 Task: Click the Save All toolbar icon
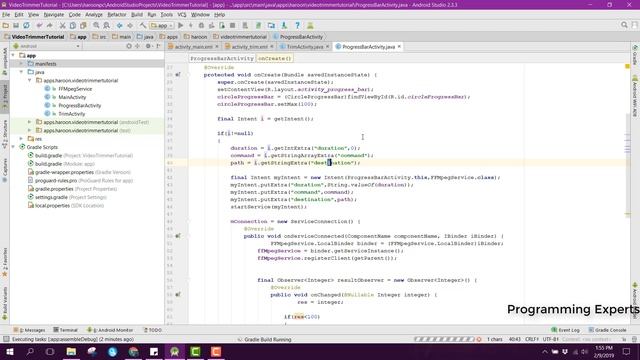click(16, 25)
